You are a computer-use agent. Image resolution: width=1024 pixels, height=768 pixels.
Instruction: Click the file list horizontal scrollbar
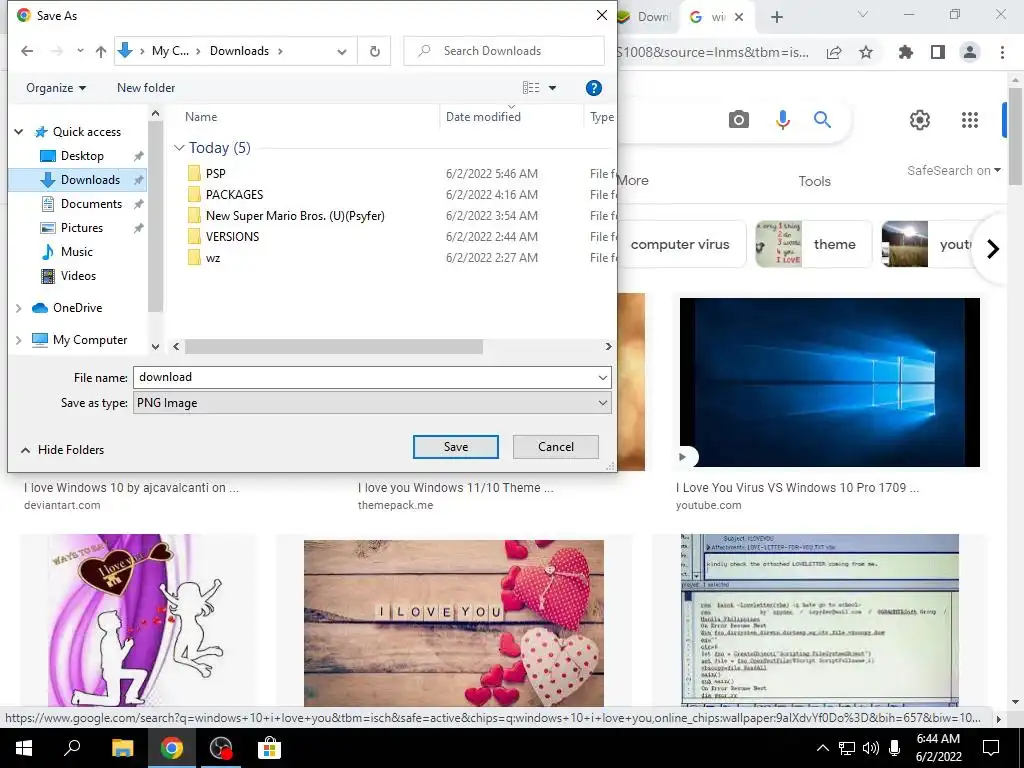coord(334,347)
